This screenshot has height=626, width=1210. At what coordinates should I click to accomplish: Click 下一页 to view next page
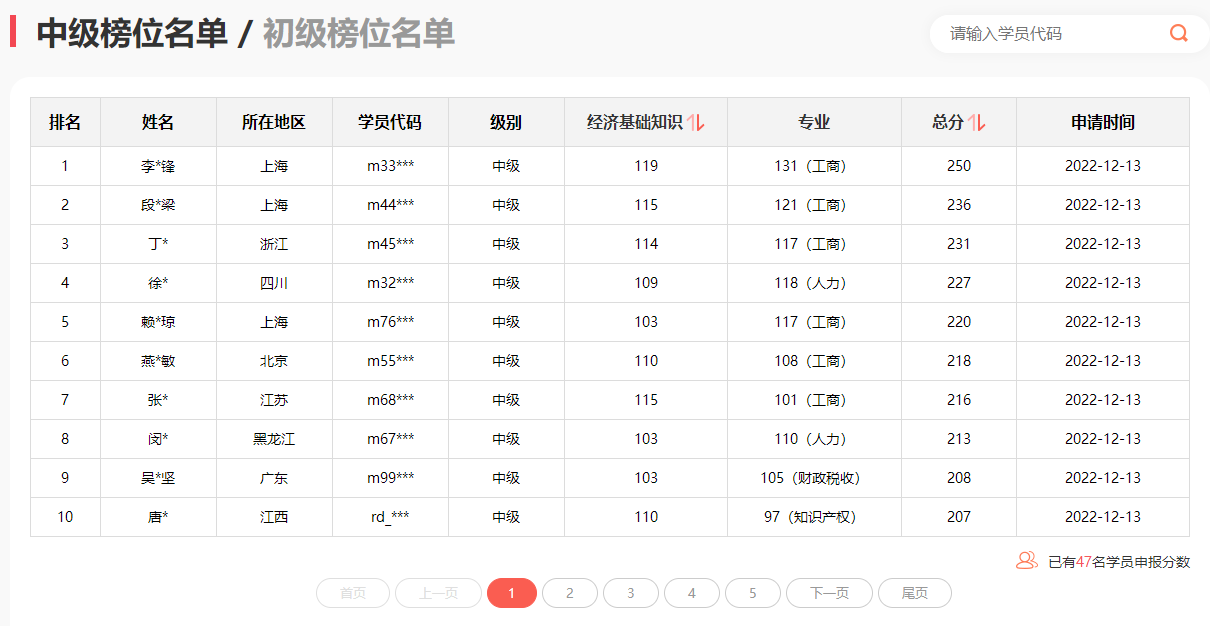pyautogui.click(x=828, y=593)
